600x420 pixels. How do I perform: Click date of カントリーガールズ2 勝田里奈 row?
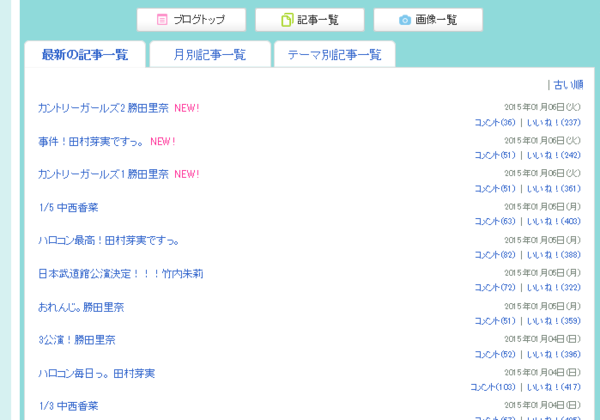(542, 107)
